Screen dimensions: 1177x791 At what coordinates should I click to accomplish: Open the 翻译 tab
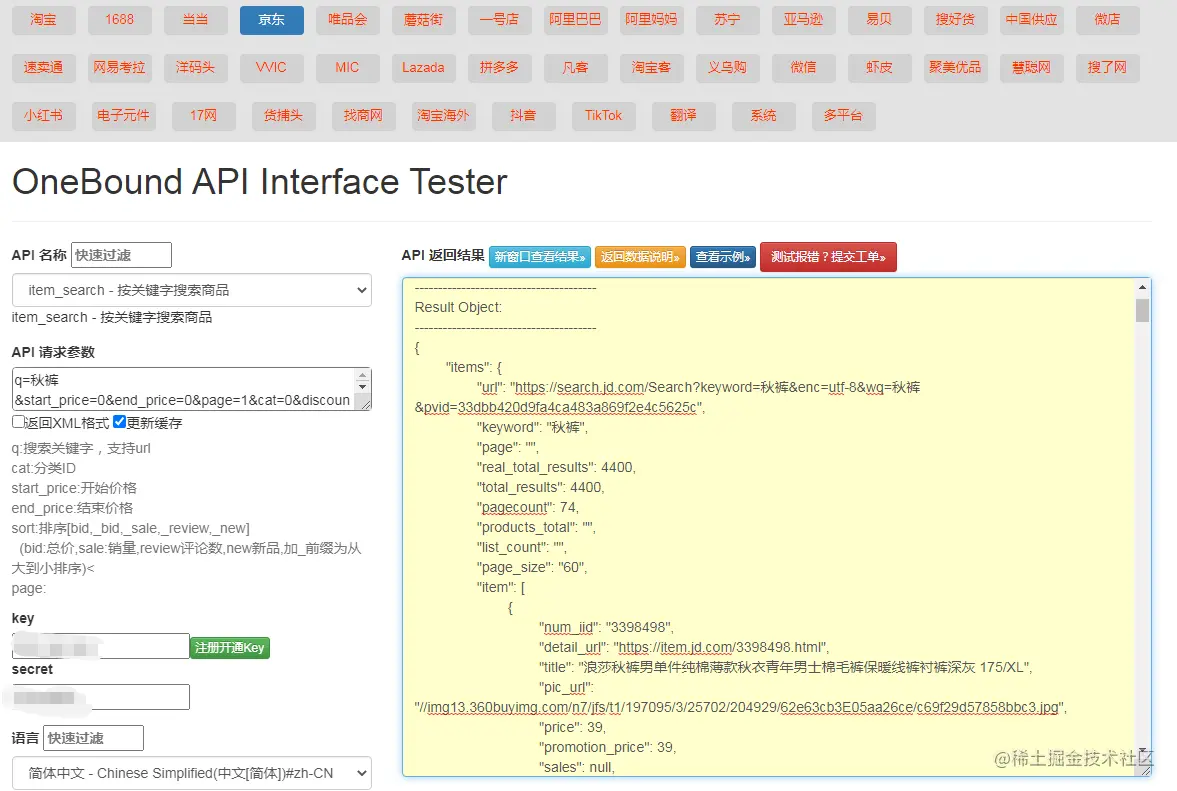click(683, 116)
